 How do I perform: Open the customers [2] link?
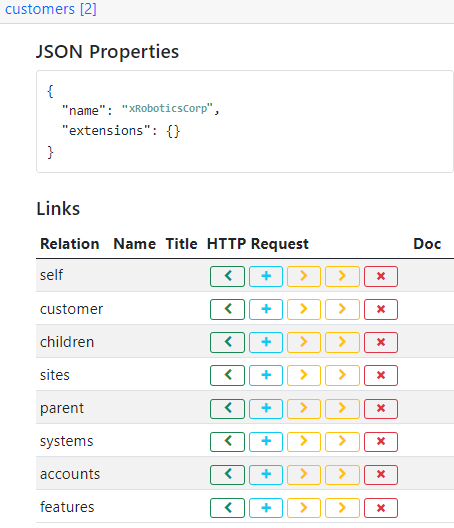[51, 9]
